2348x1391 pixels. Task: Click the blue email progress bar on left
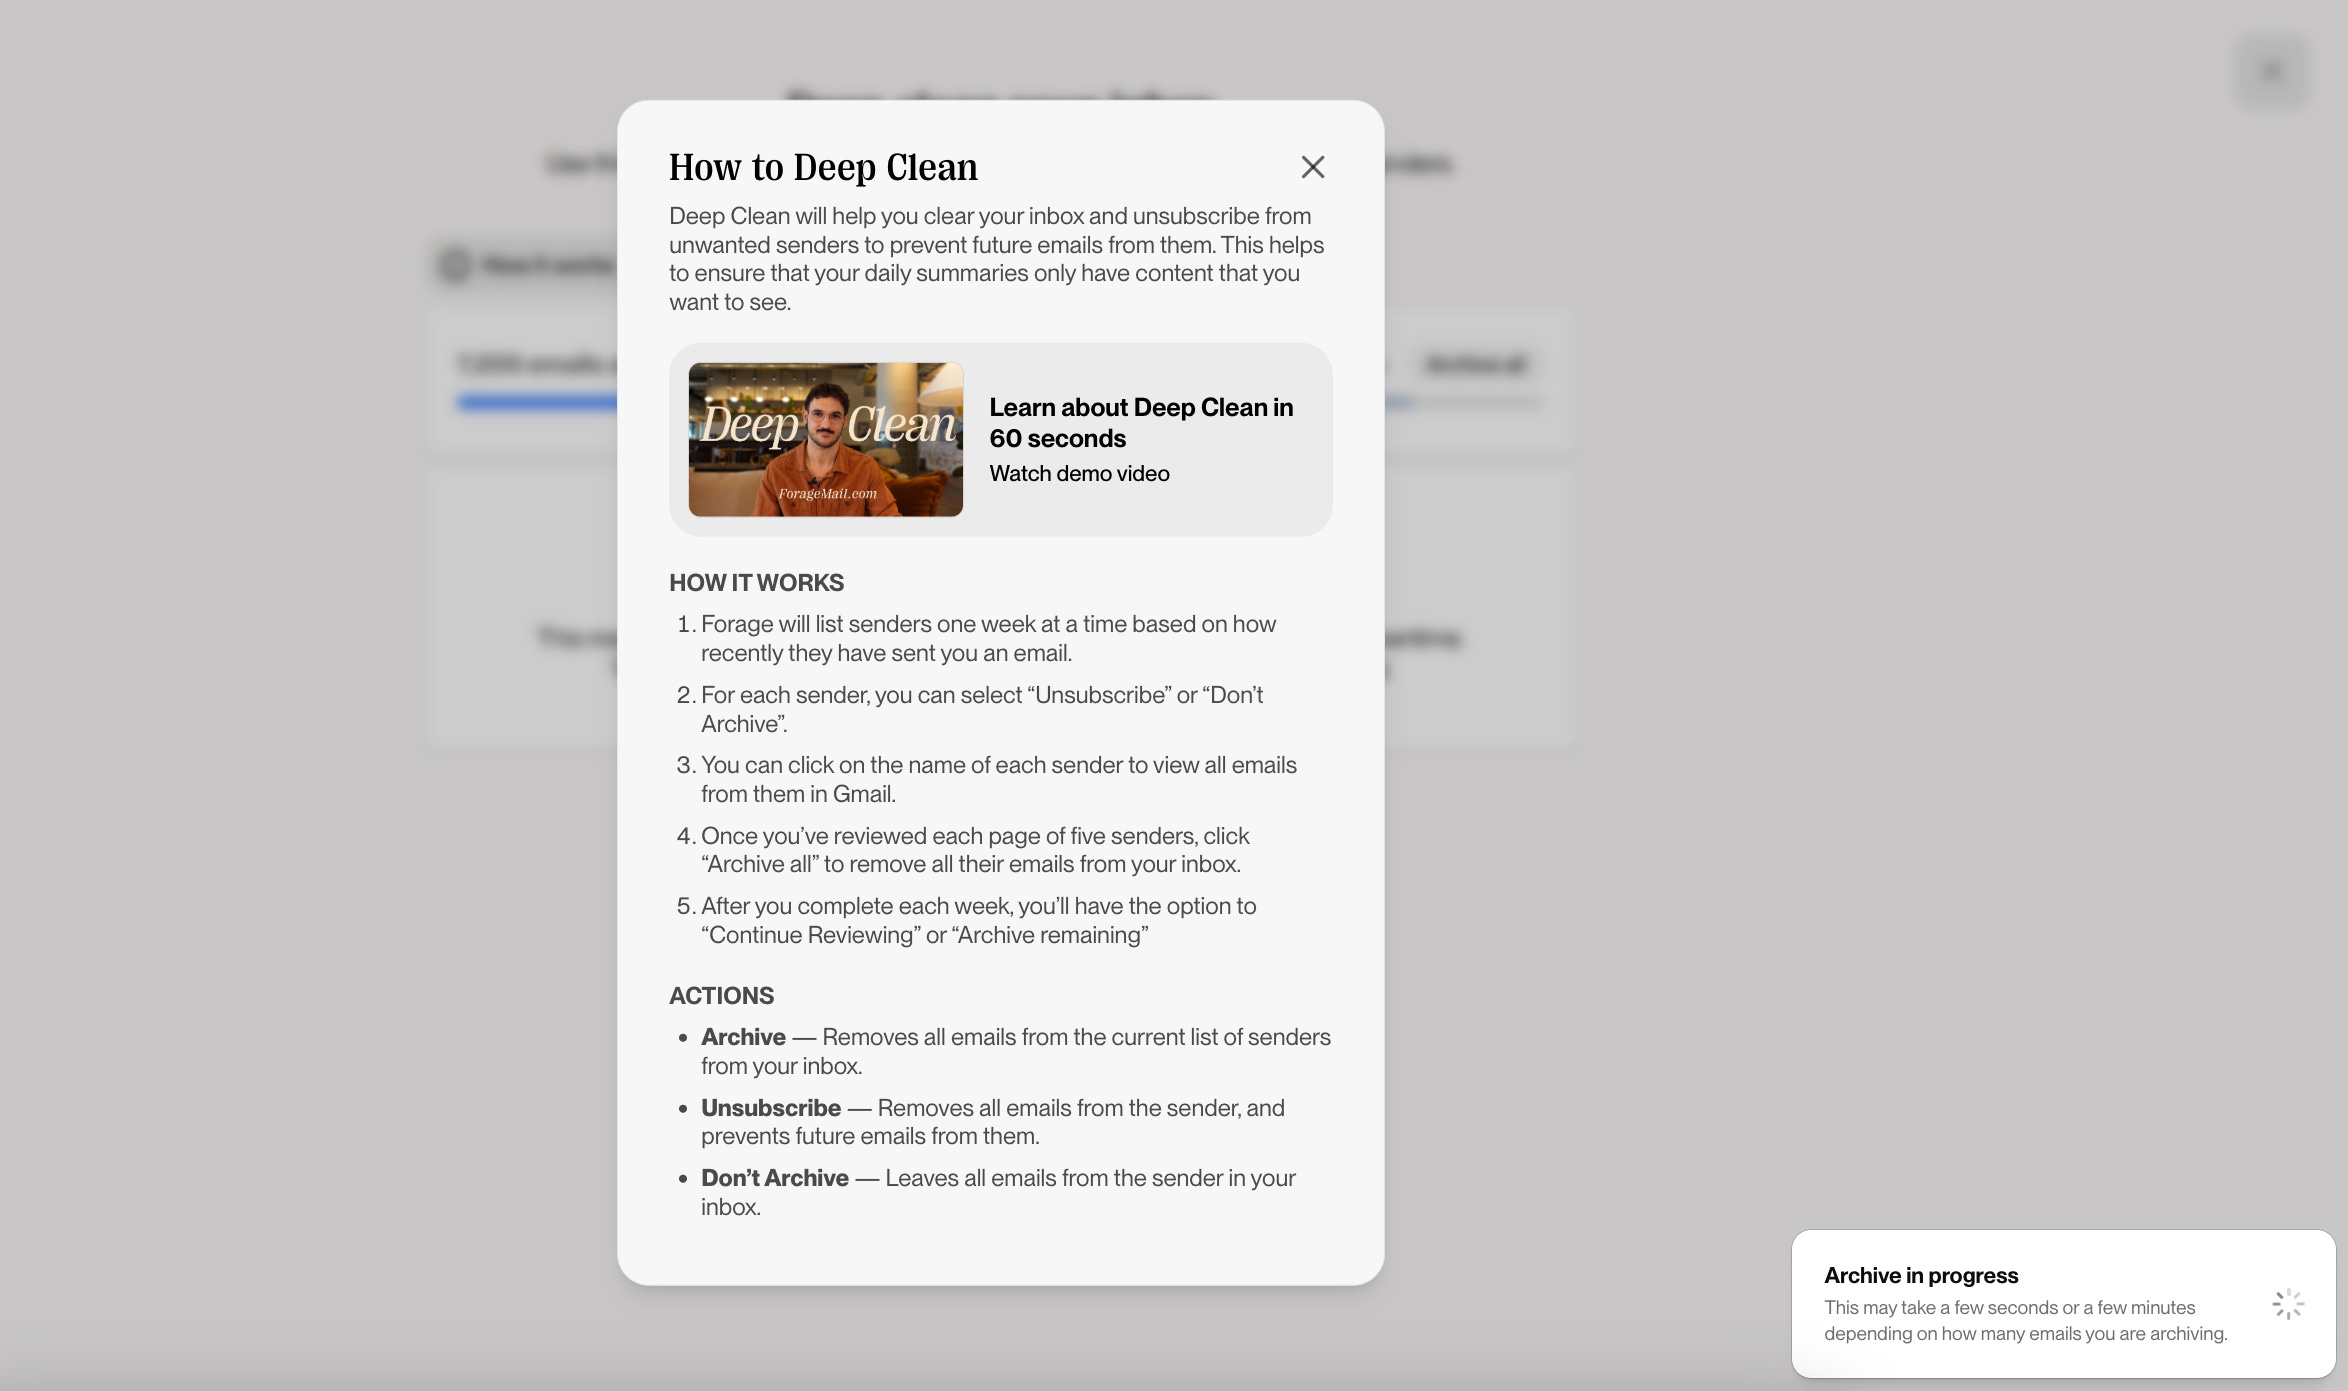536,403
